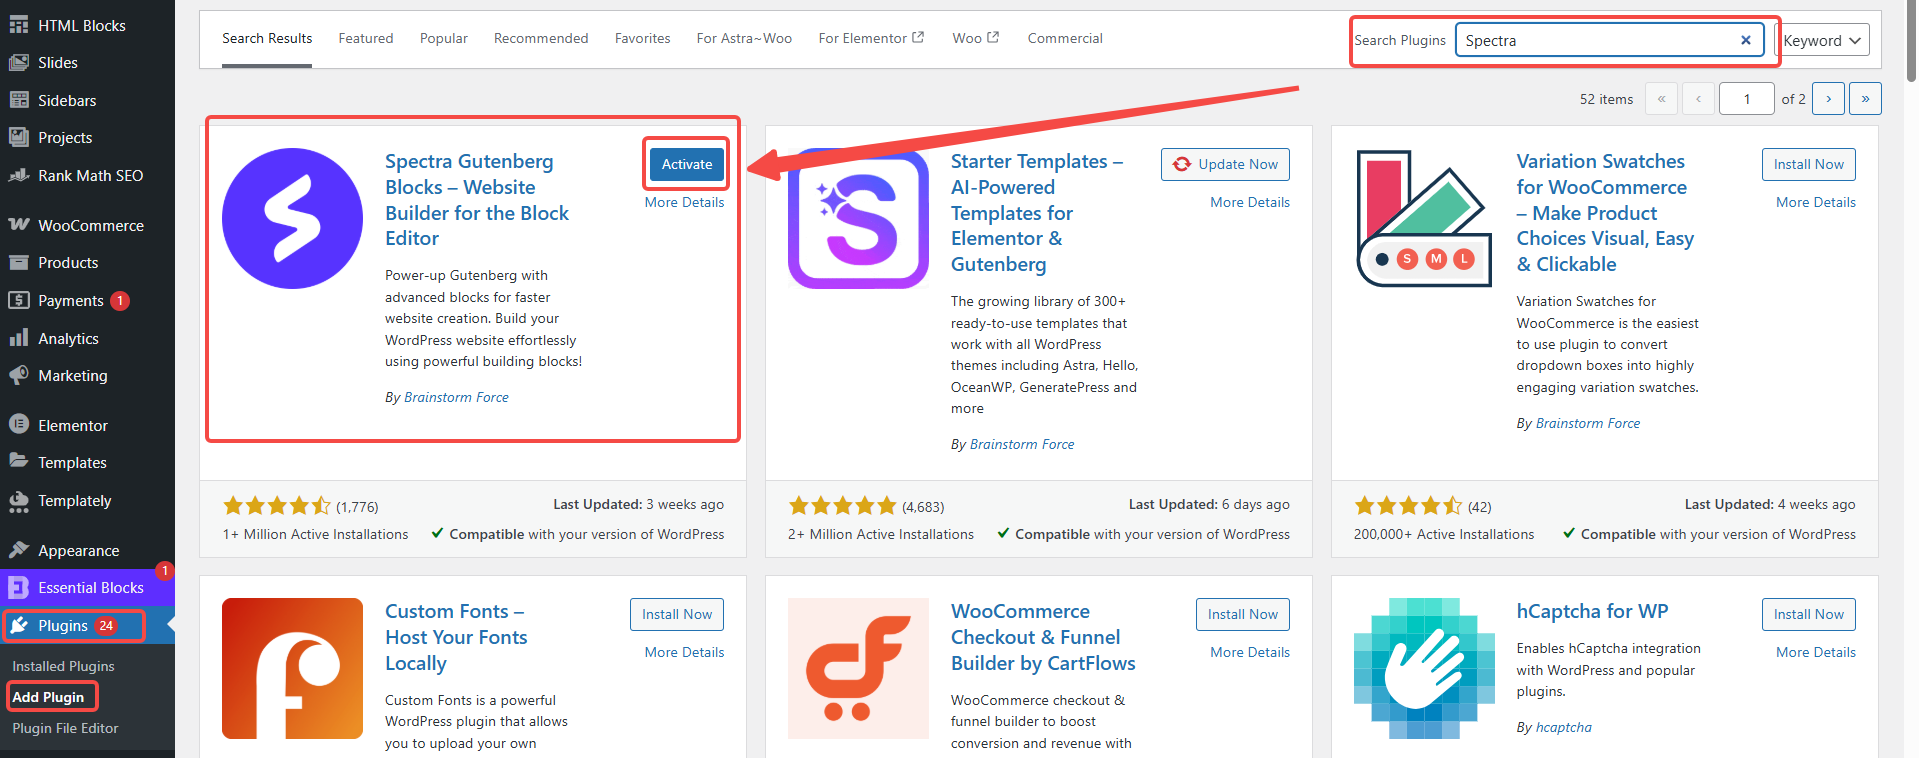Jump to last page of results

(1865, 99)
